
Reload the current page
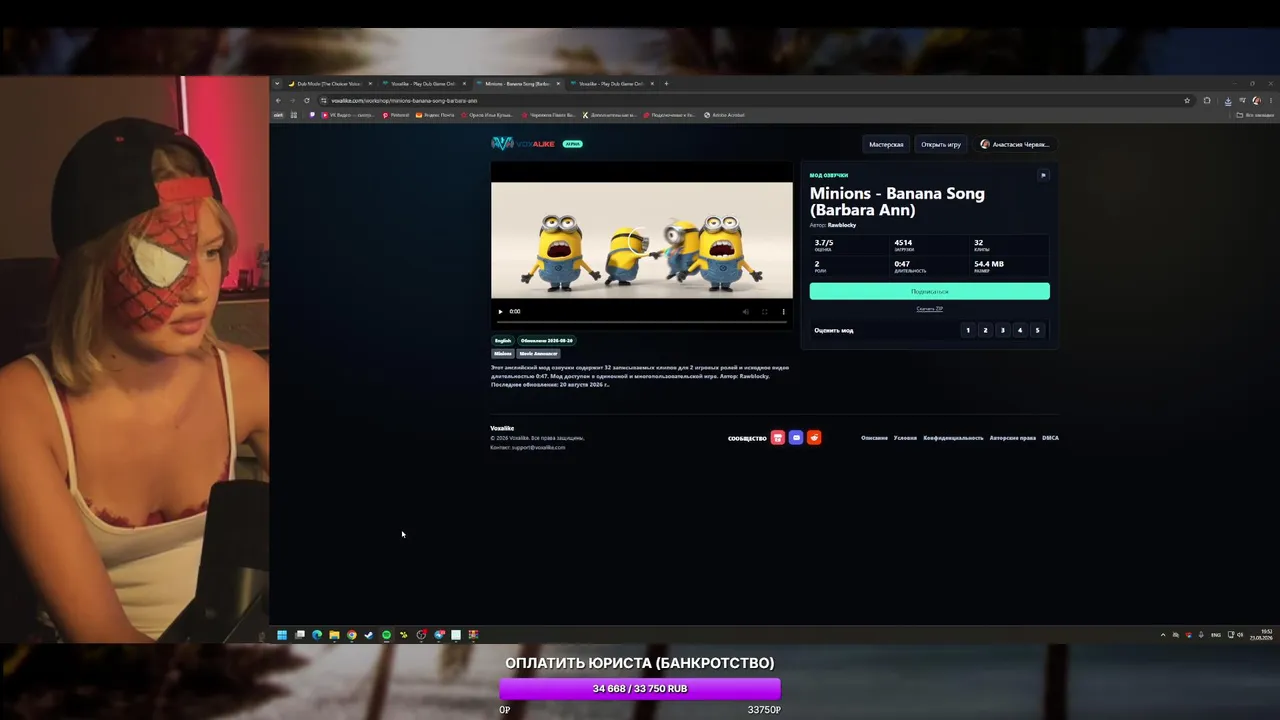(x=307, y=100)
